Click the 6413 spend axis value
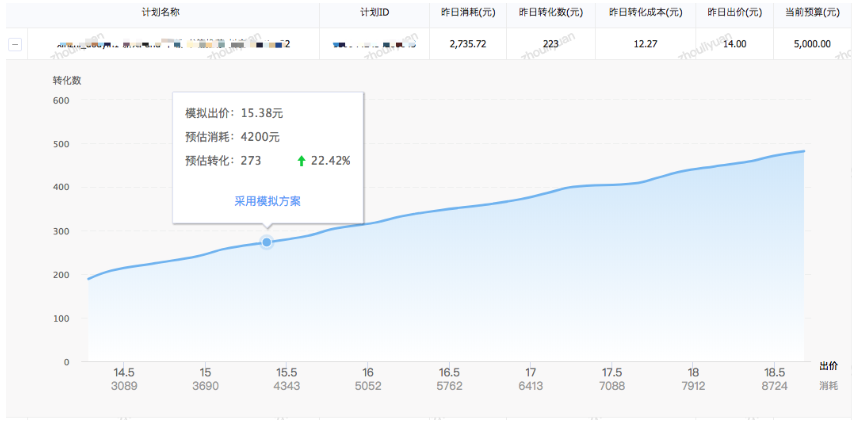The image size is (866, 433). 531,386
